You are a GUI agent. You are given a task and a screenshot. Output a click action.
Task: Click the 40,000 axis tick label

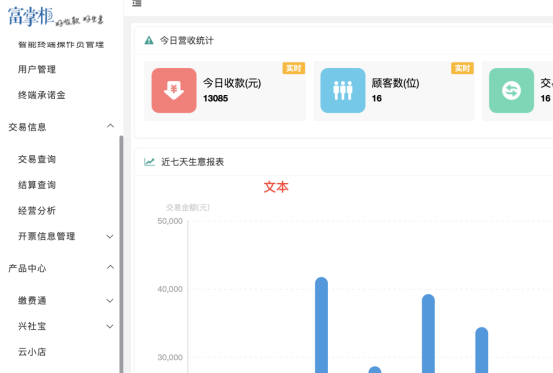[x=170, y=289]
